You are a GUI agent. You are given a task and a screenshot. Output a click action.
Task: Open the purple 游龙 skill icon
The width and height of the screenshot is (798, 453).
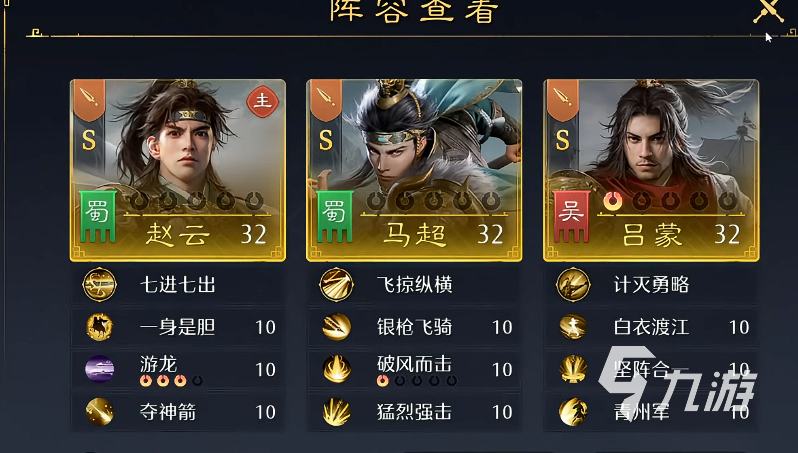coord(100,369)
